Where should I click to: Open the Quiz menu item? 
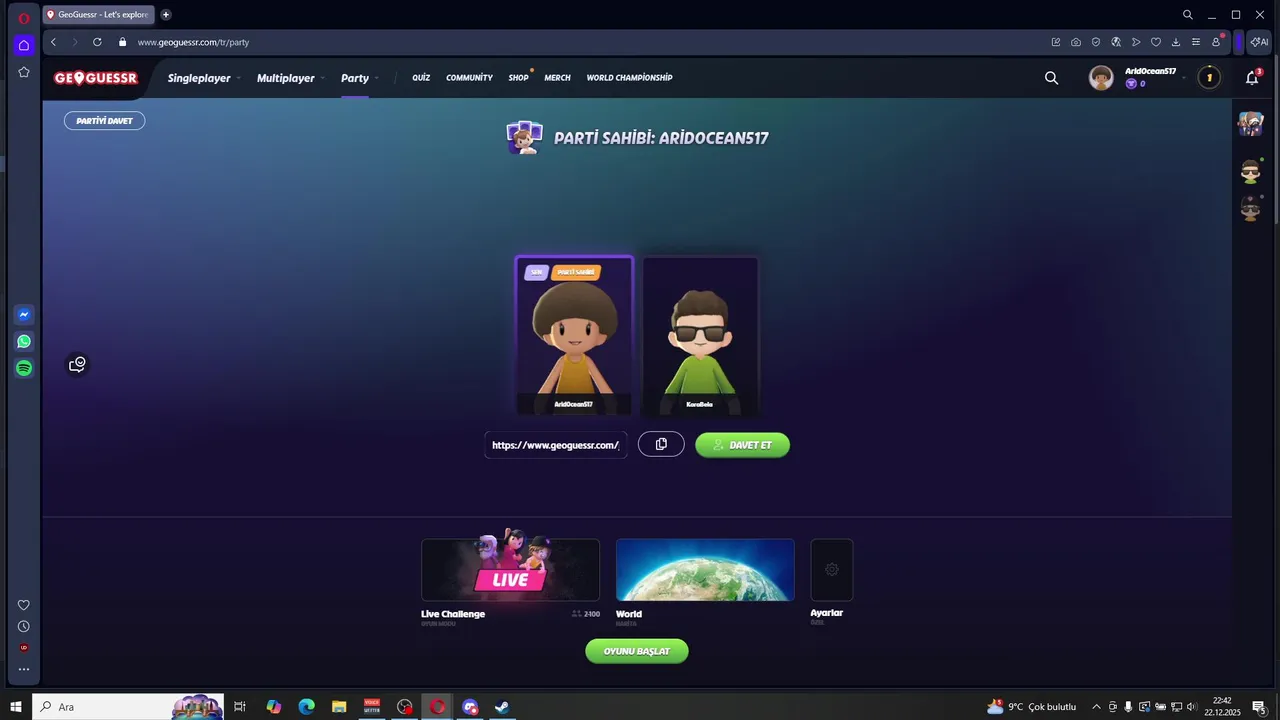421,78
